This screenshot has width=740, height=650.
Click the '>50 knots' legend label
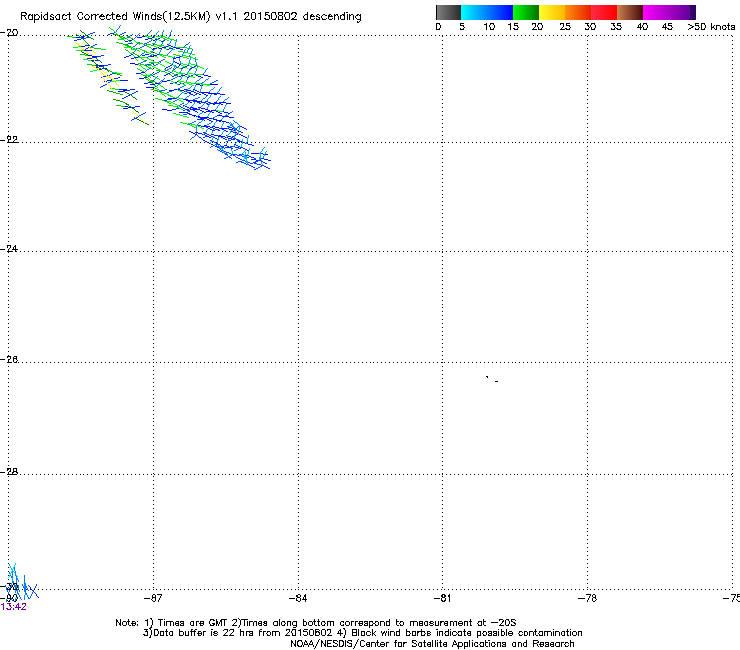coord(711,26)
